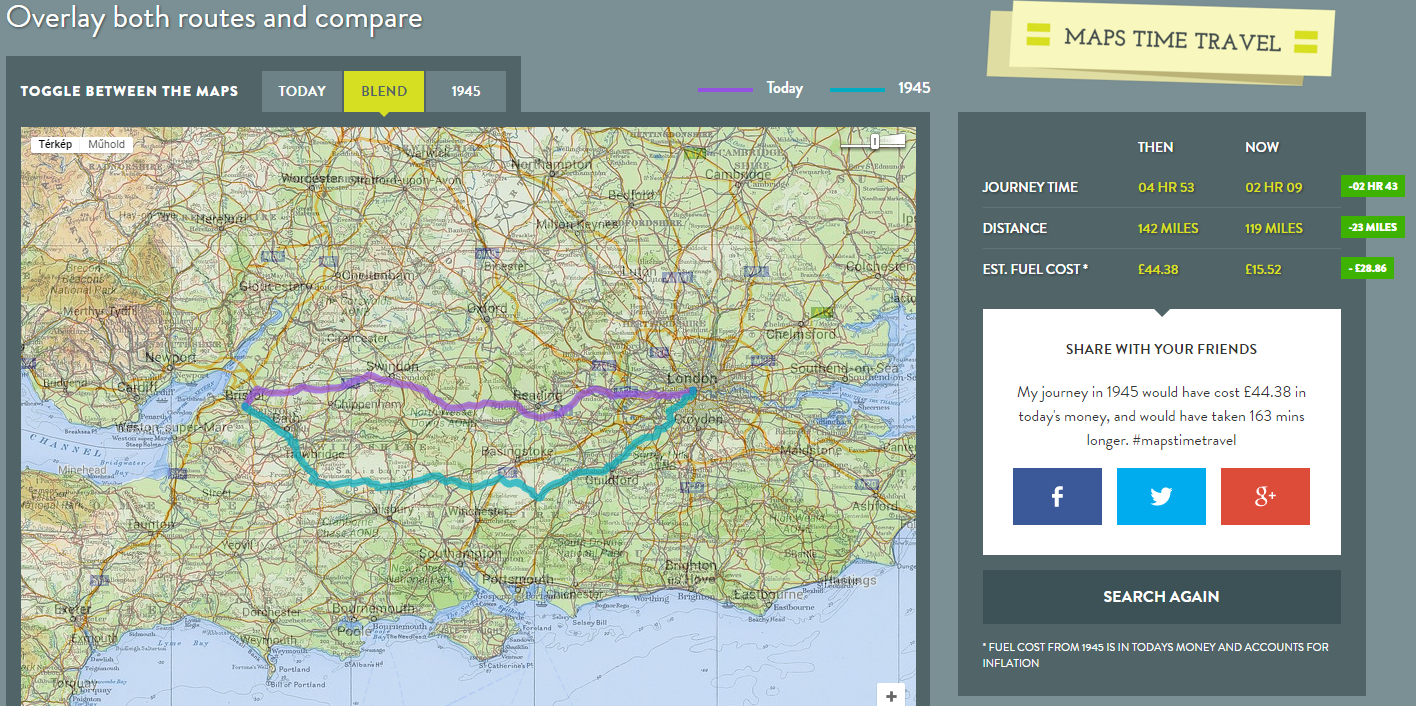
Task: Share journey via the Twitter bird icon
Action: [1161, 497]
